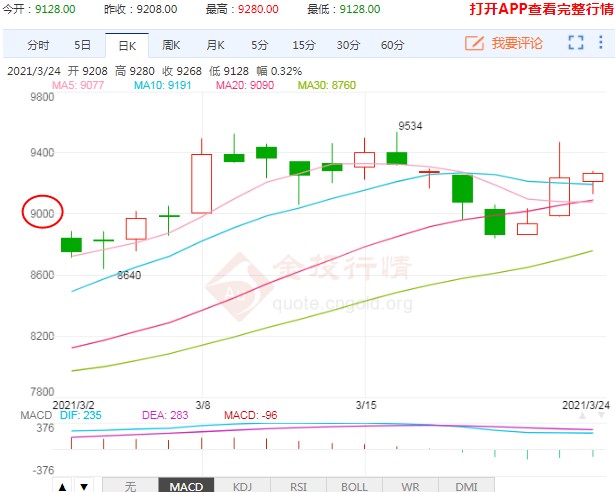Open the three-dot more options menu
This screenshot has width=616, height=492.
[x=601, y=43]
